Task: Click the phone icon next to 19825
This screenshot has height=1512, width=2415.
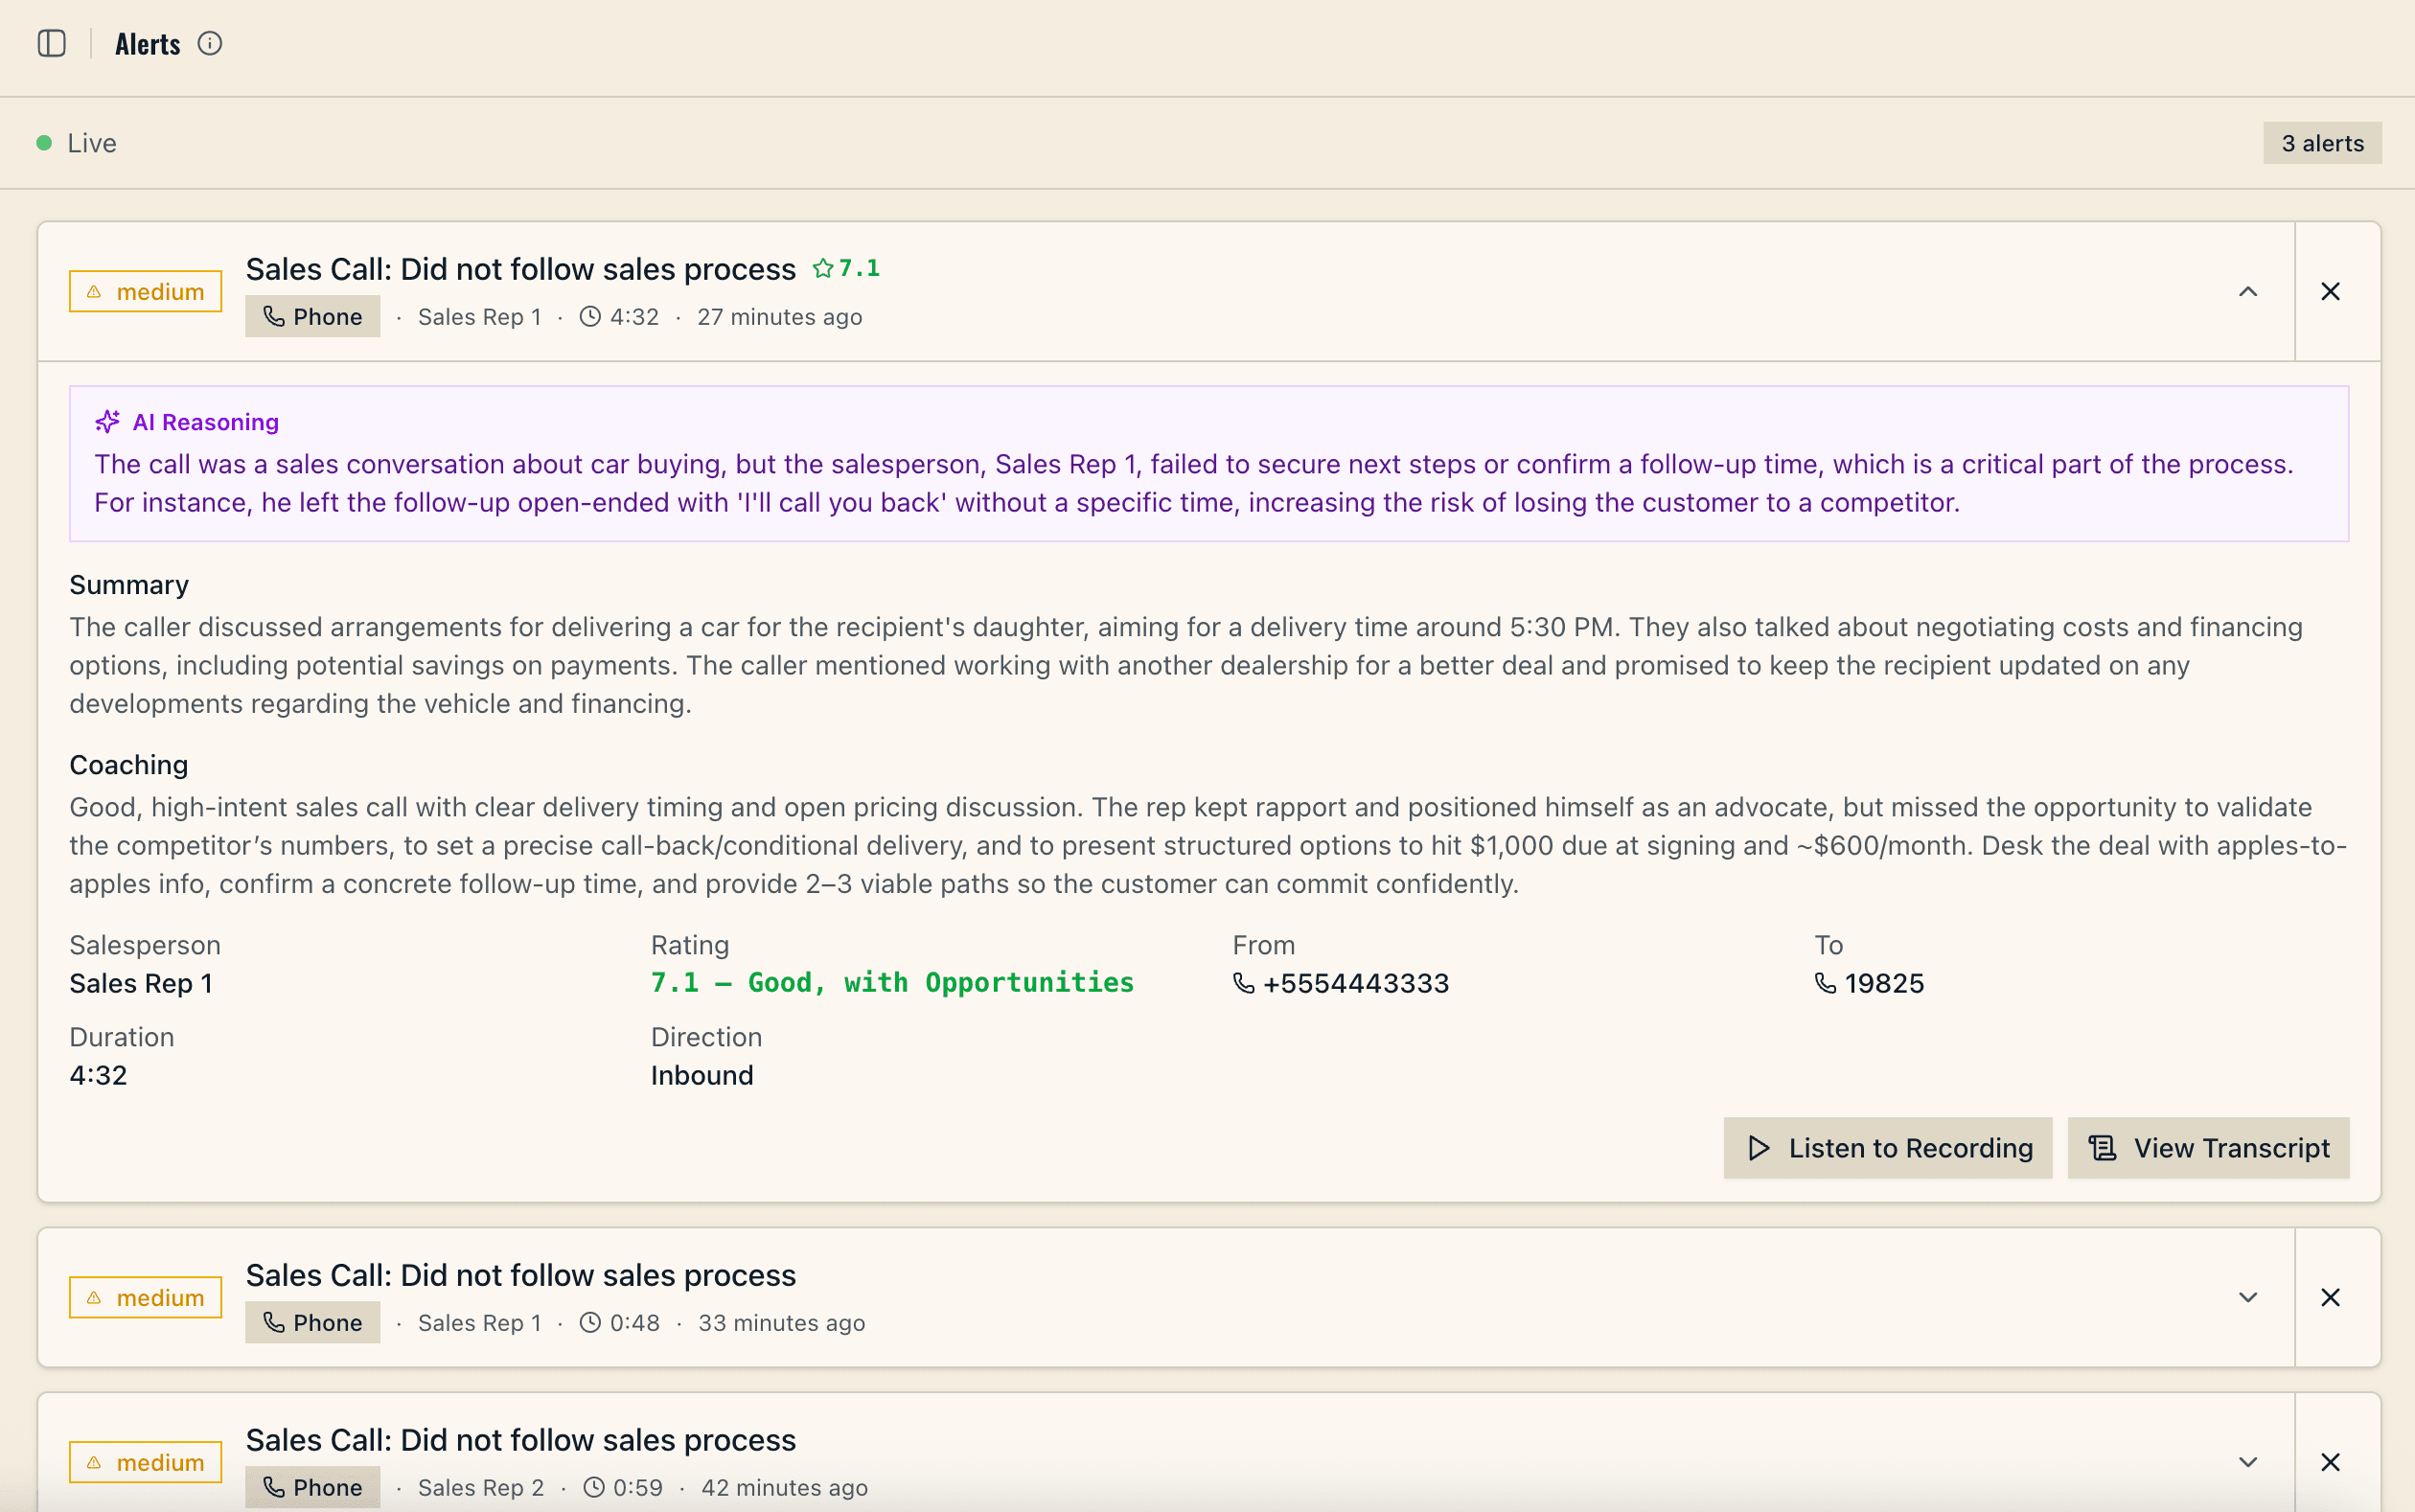Action: 1824,983
